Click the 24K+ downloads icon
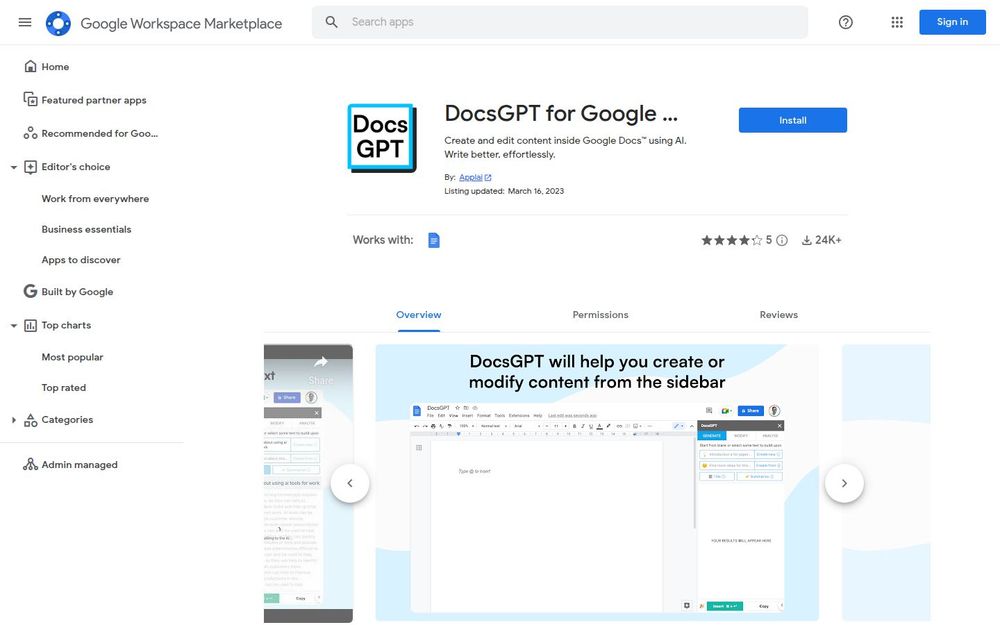1000x625 pixels. click(807, 240)
